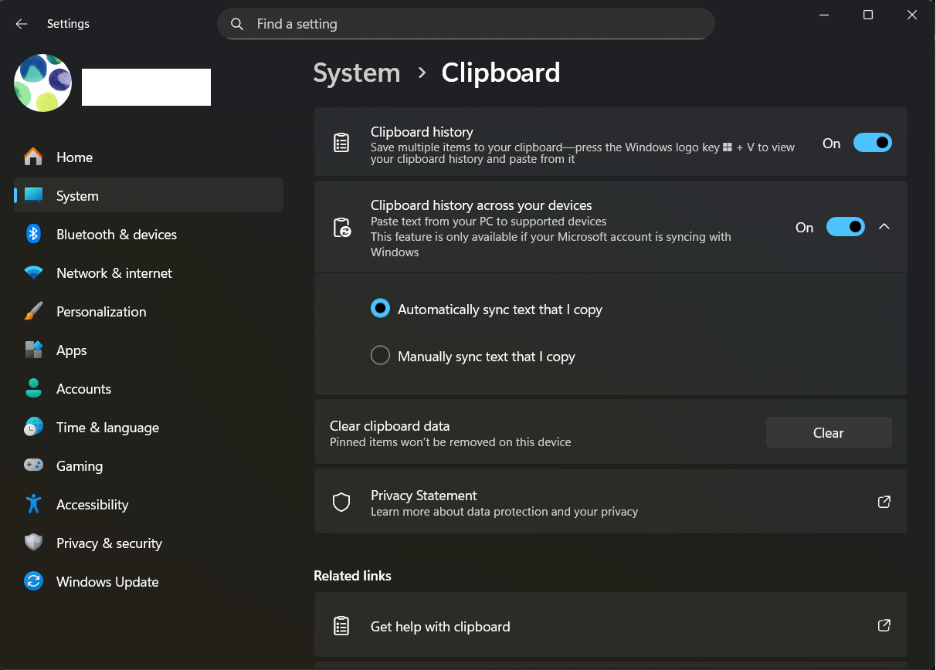
Task: Turn off the Clipboard history toggle
Action: pyautogui.click(x=872, y=143)
